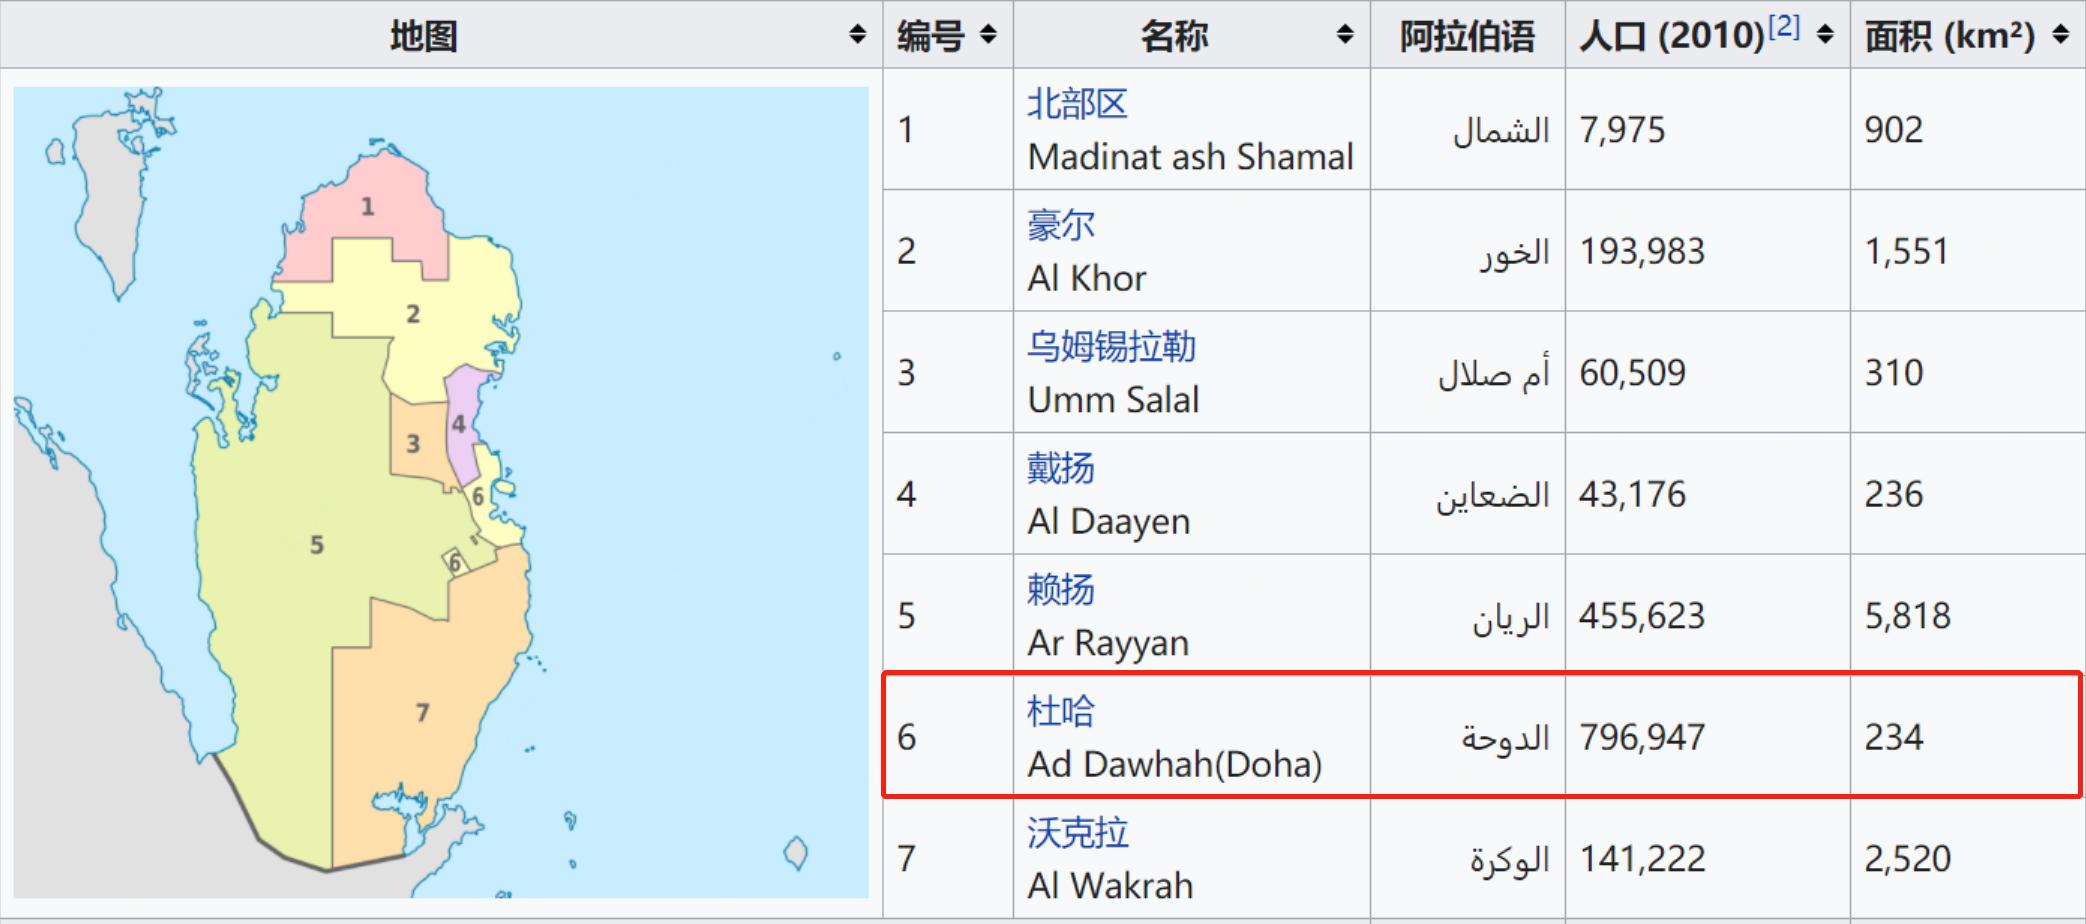Open the 豪尔 municipality link
2086x924 pixels.
tap(1060, 225)
